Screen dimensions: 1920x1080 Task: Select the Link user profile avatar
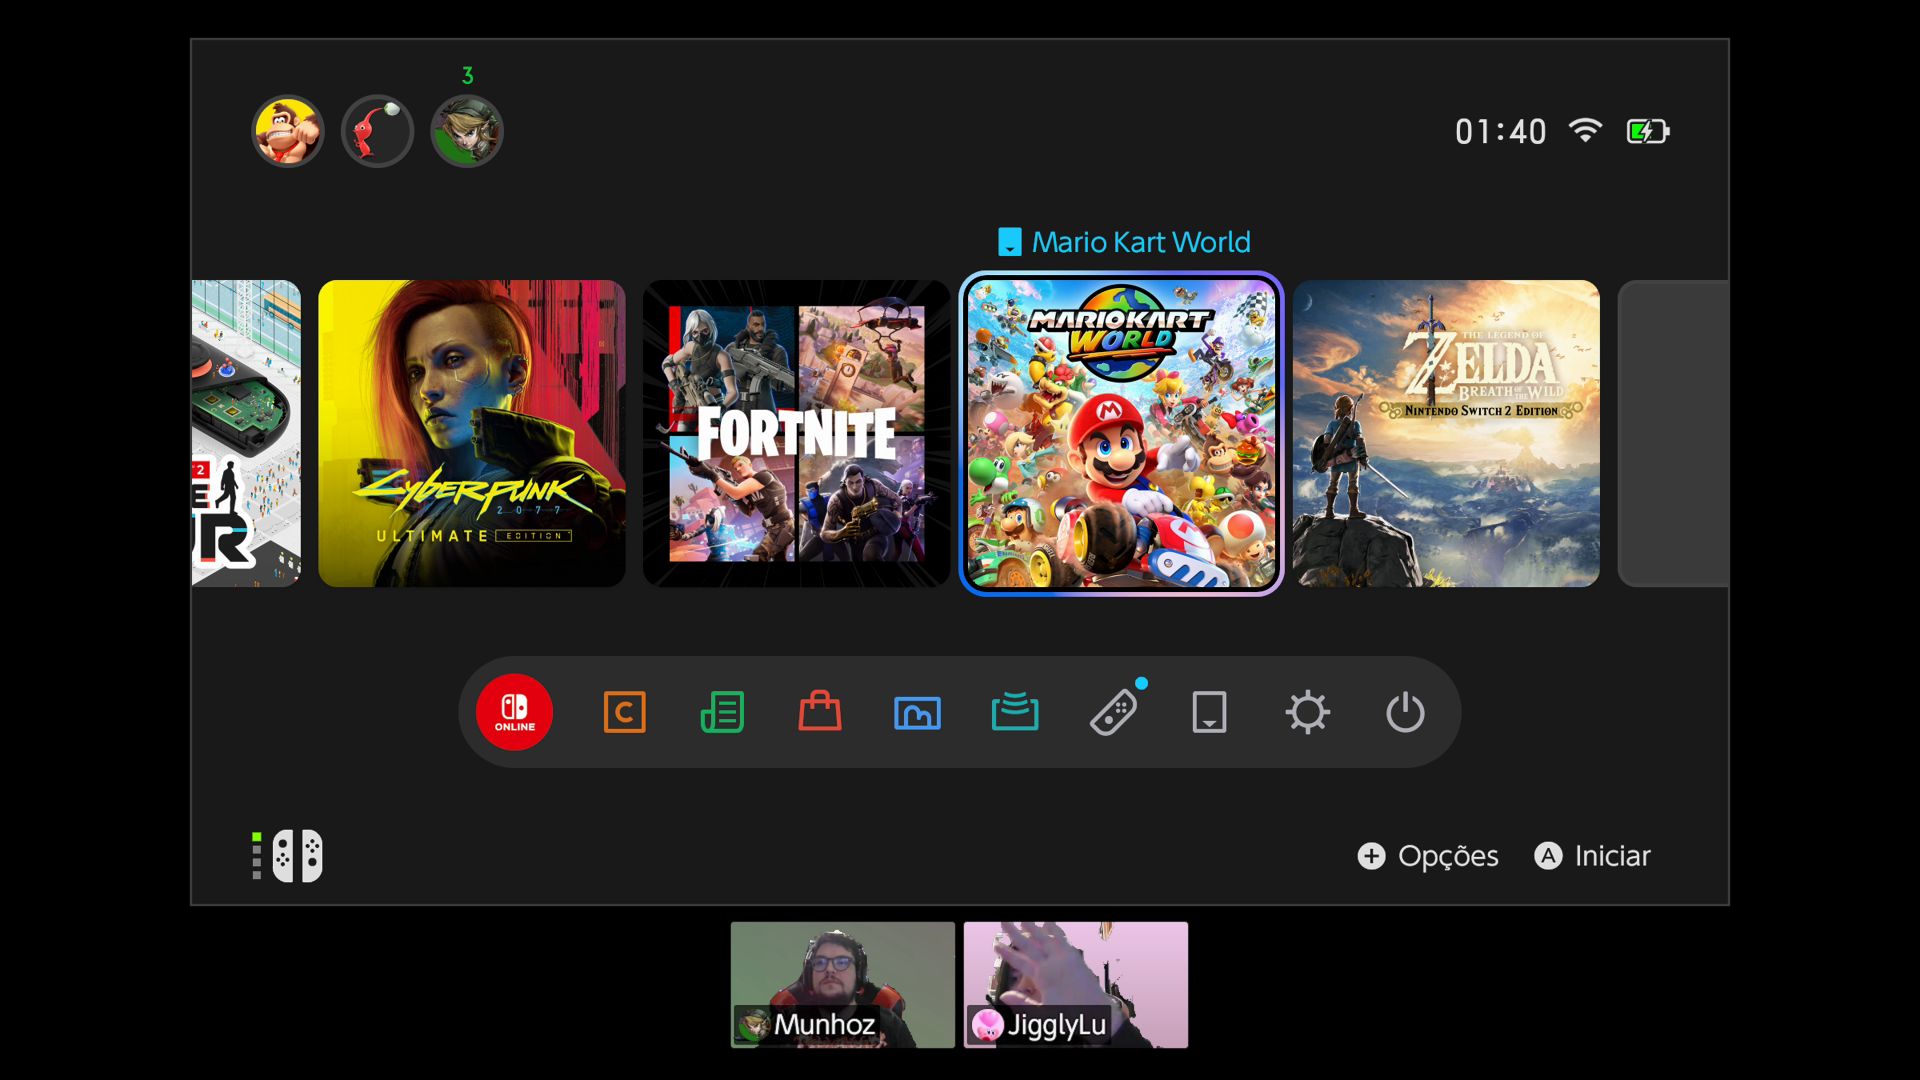[467, 131]
